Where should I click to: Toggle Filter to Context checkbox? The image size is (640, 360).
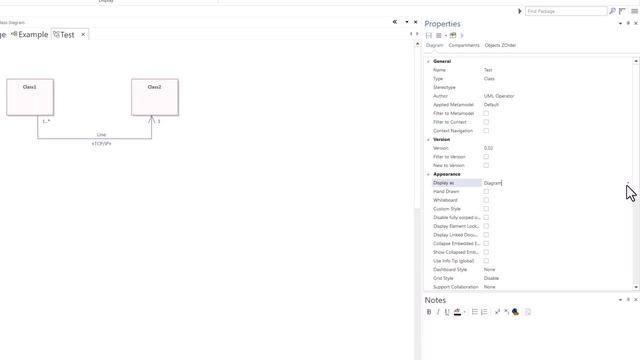point(486,122)
